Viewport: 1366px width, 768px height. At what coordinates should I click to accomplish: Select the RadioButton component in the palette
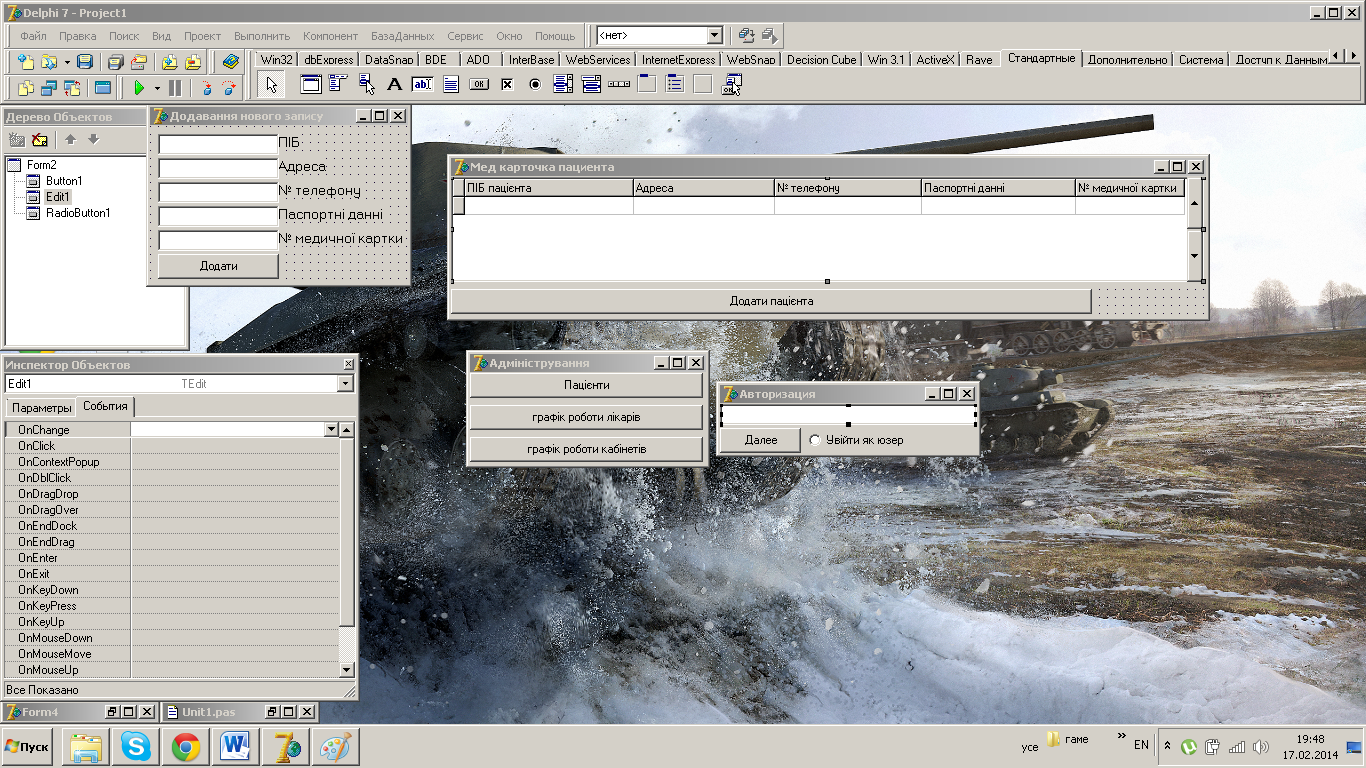(535, 85)
